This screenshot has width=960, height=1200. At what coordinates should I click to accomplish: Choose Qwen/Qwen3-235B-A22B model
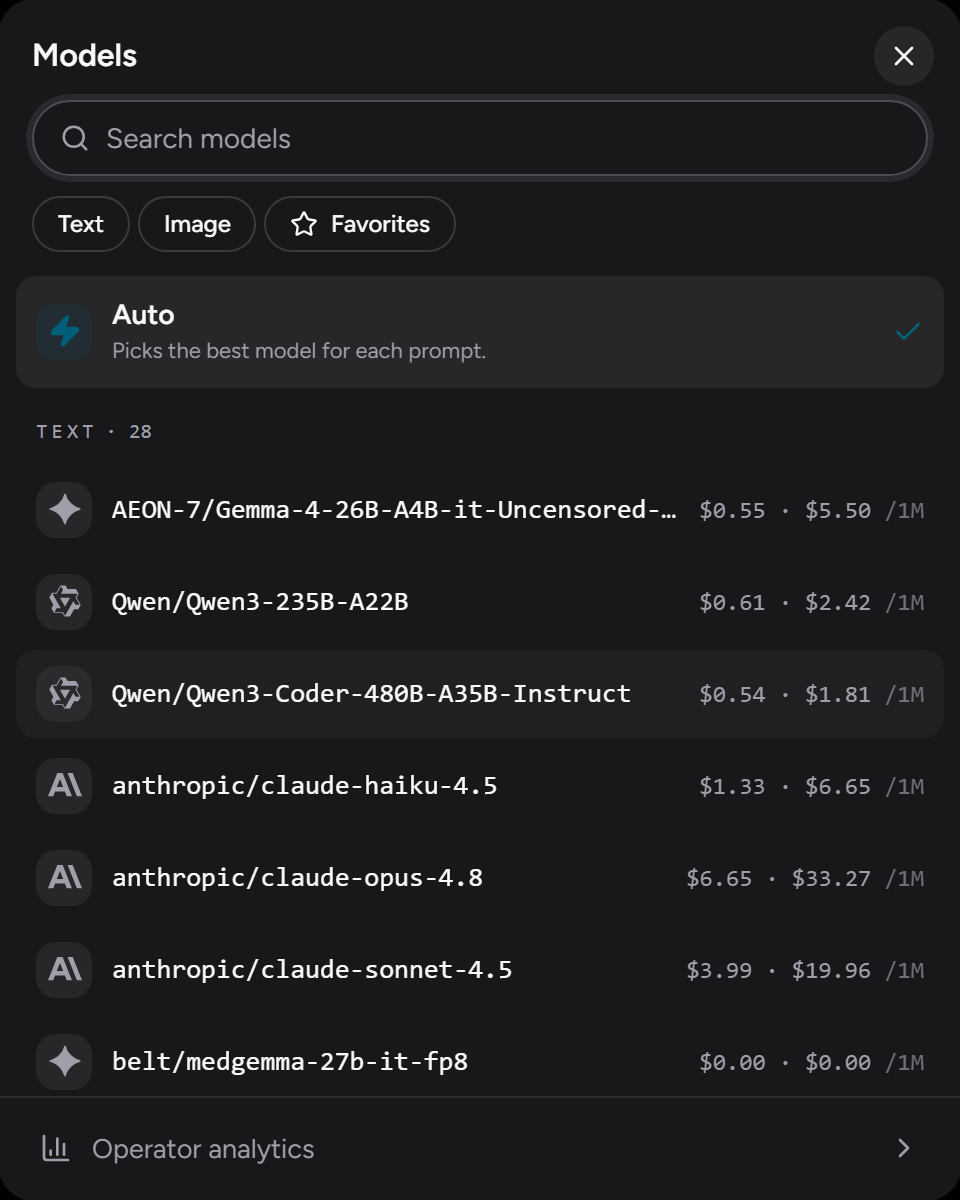480,602
